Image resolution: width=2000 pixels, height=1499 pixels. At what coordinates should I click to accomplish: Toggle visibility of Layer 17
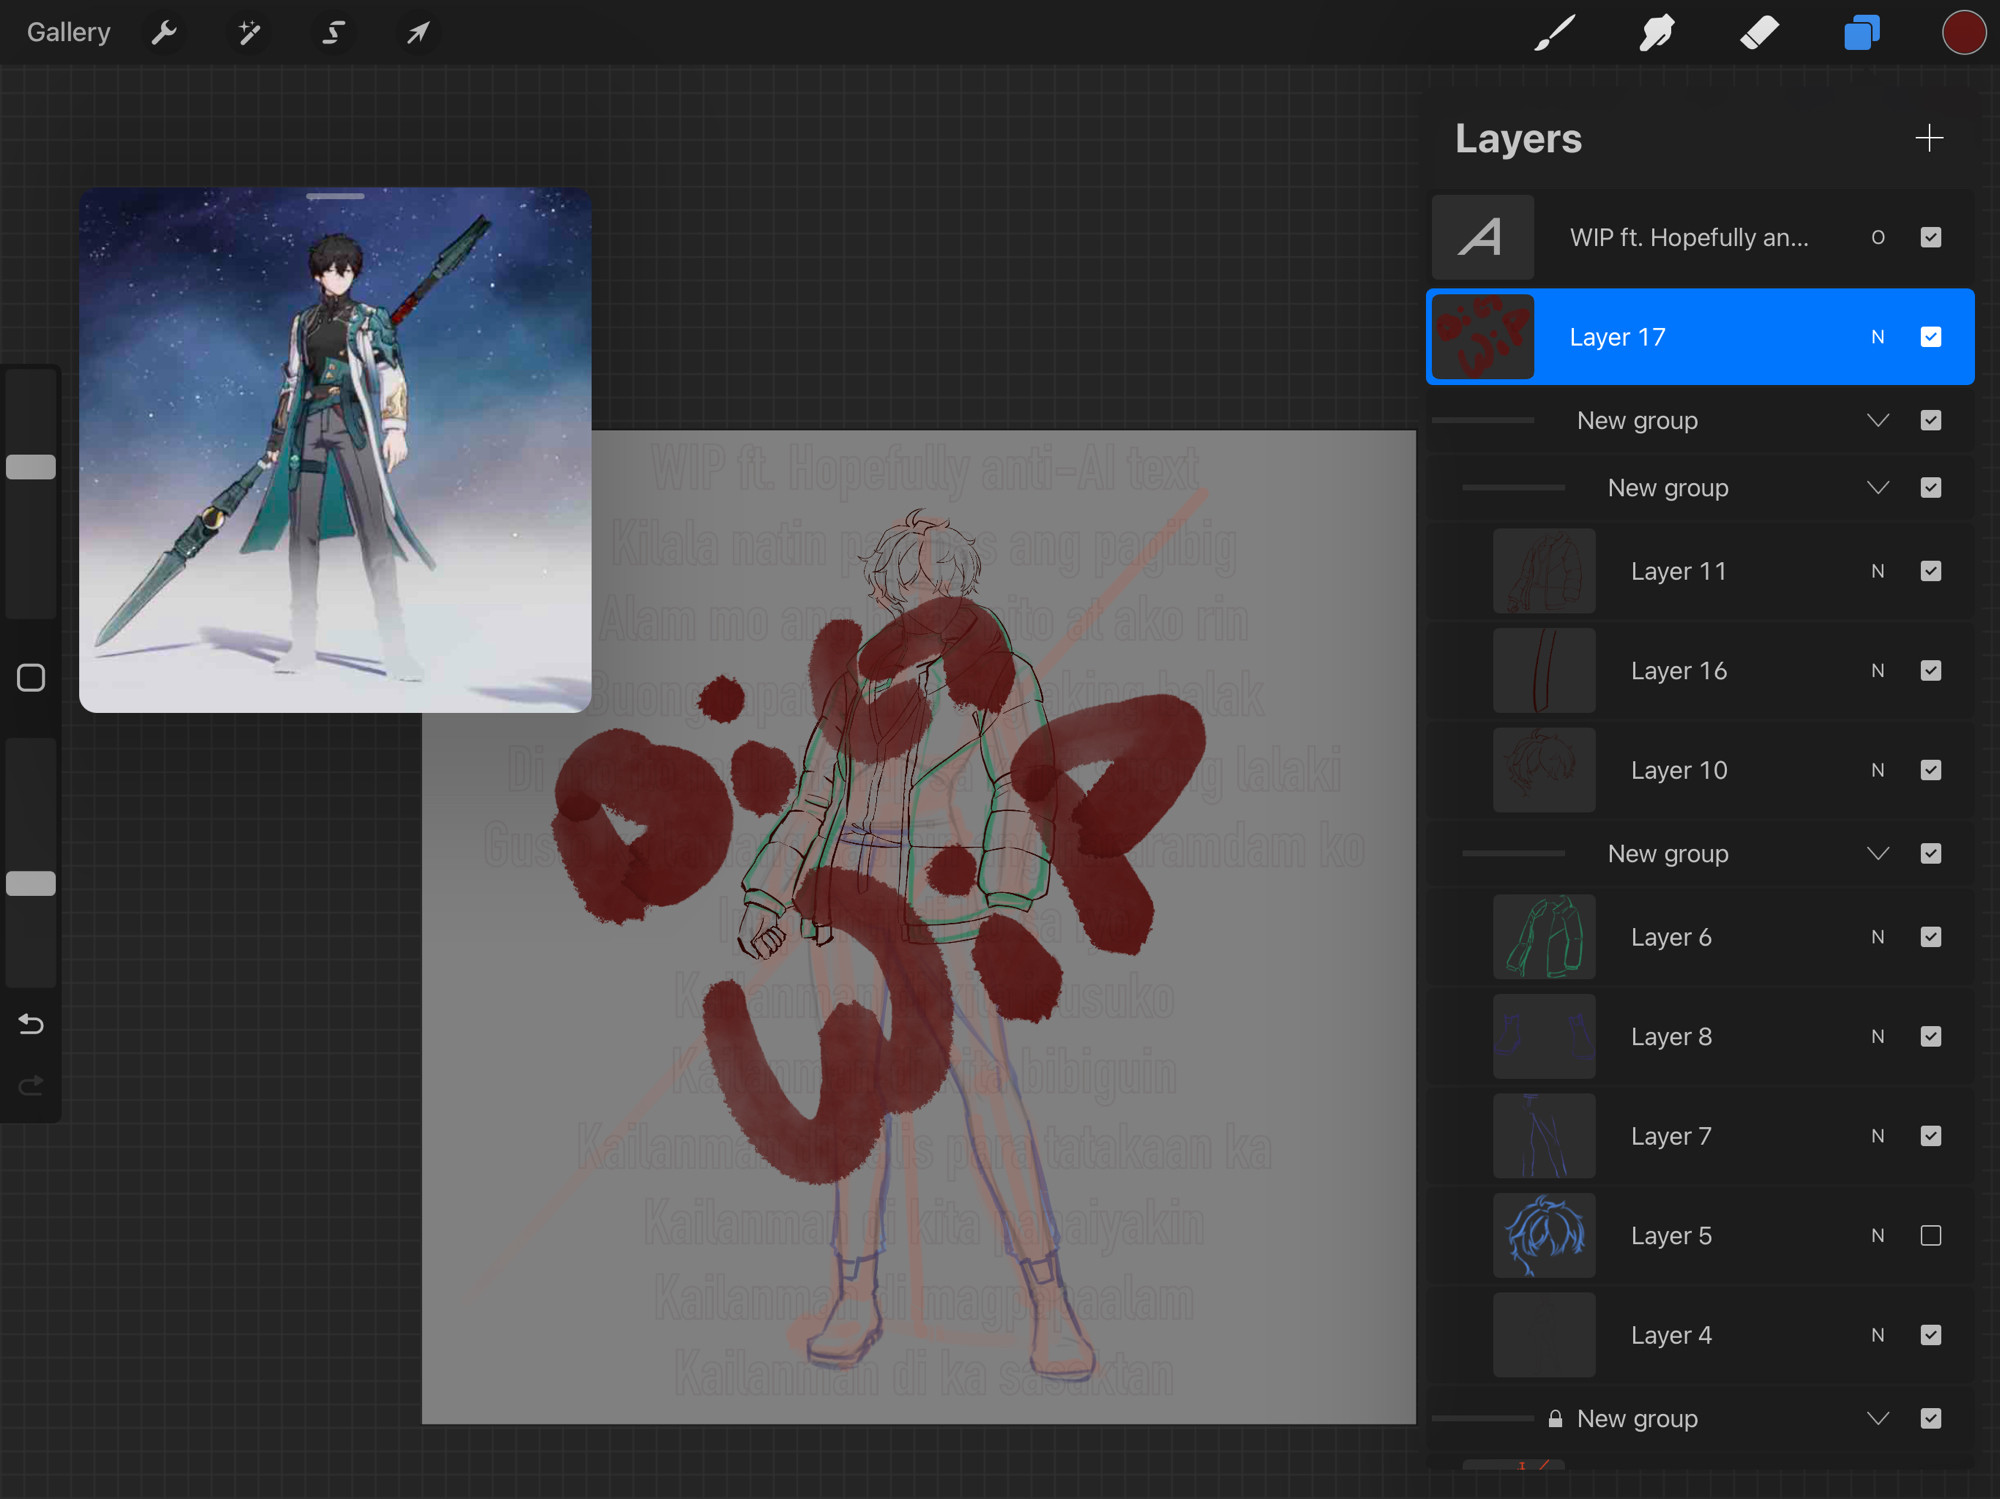[x=1931, y=337]
